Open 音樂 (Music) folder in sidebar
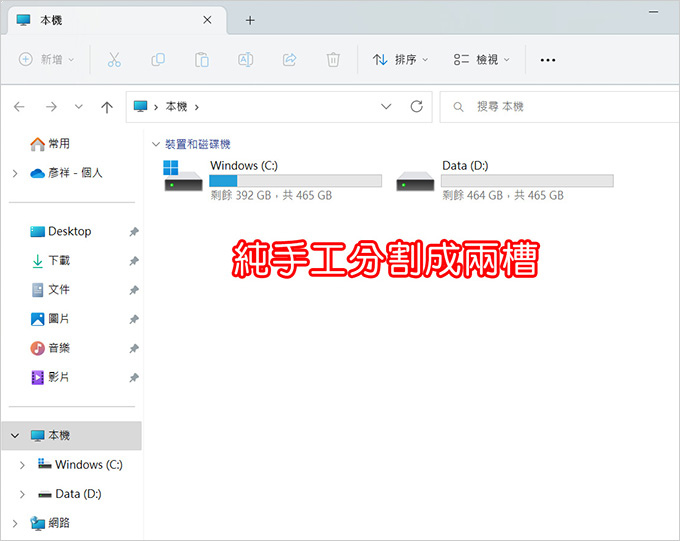Screen dimensions: 680x541 pos(50,348)
